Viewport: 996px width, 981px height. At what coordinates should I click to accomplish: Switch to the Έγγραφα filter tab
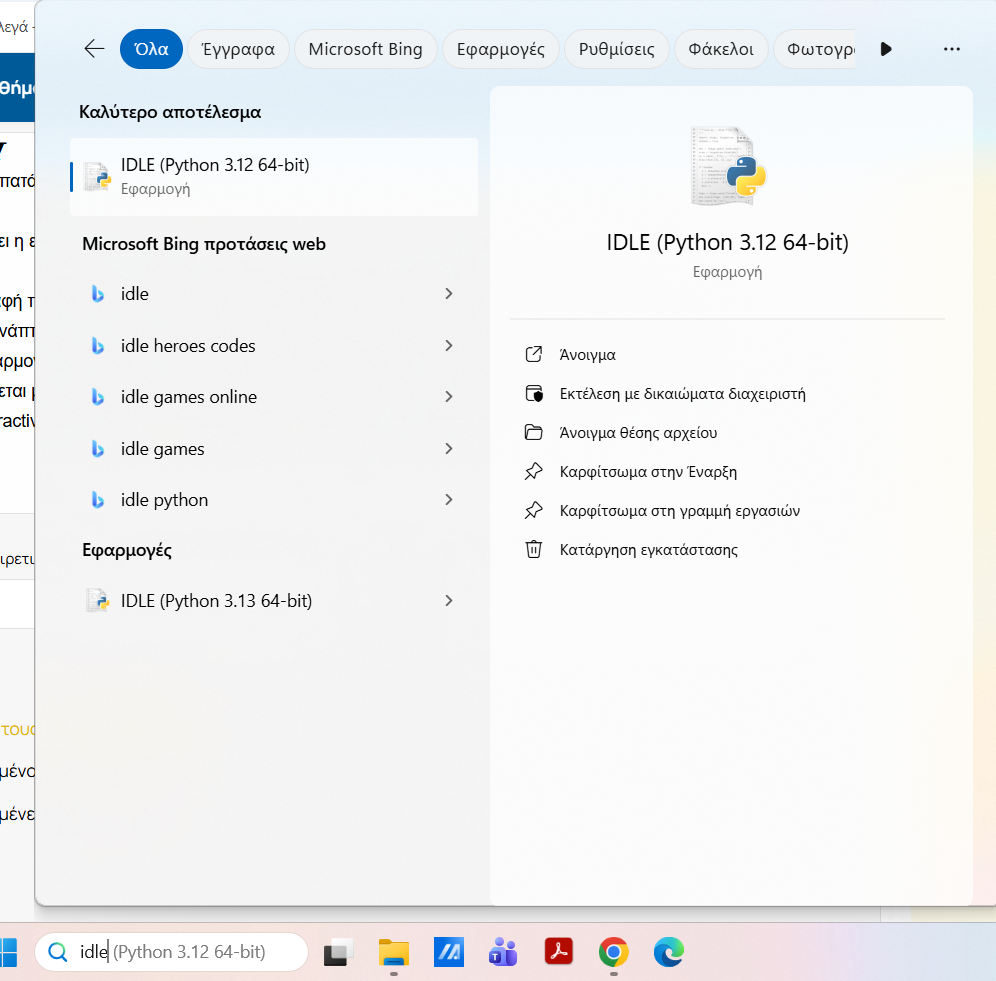[238, 49]
